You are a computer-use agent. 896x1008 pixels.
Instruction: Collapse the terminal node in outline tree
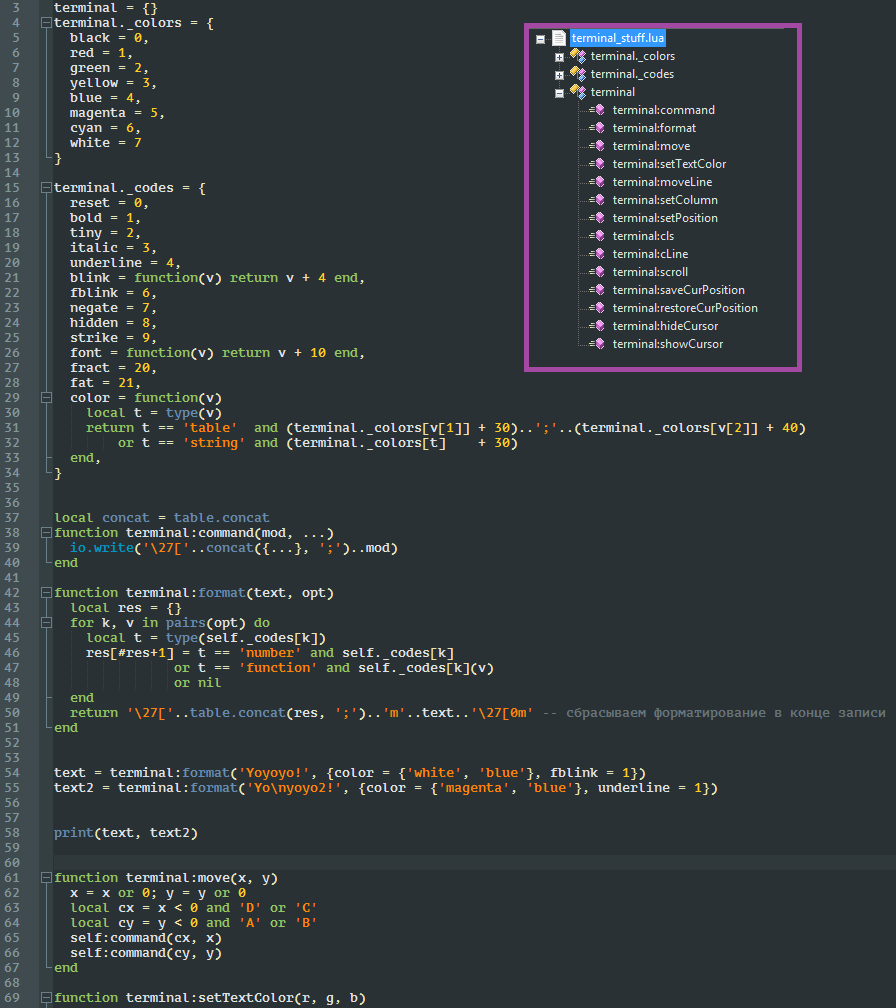pos(559,93)
